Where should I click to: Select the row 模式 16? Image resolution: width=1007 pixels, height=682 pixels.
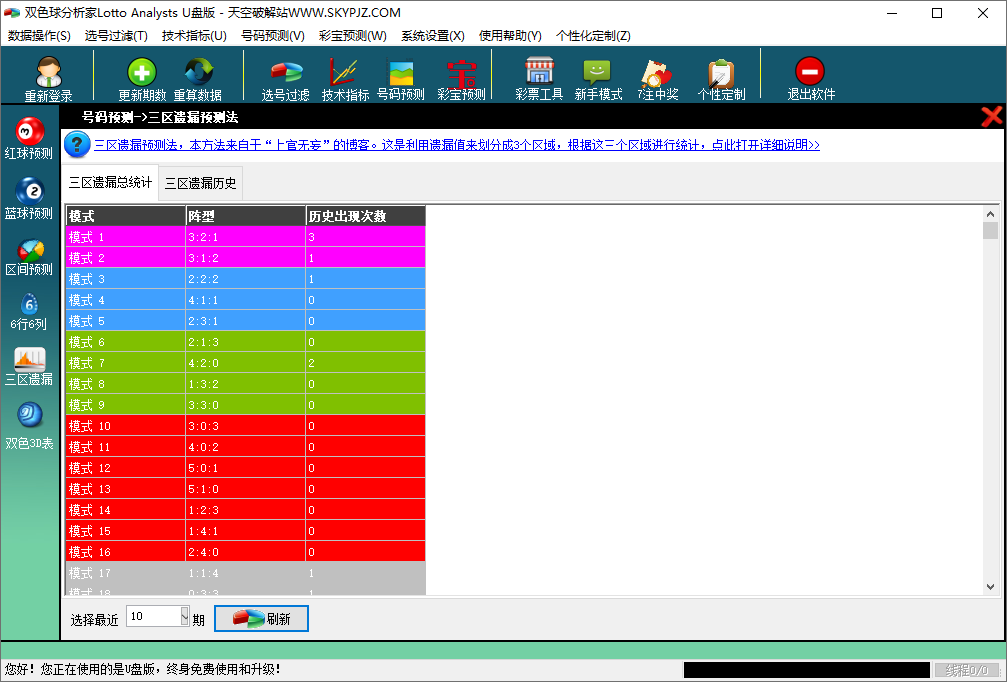pyautogui.click(x=245, y=552)
